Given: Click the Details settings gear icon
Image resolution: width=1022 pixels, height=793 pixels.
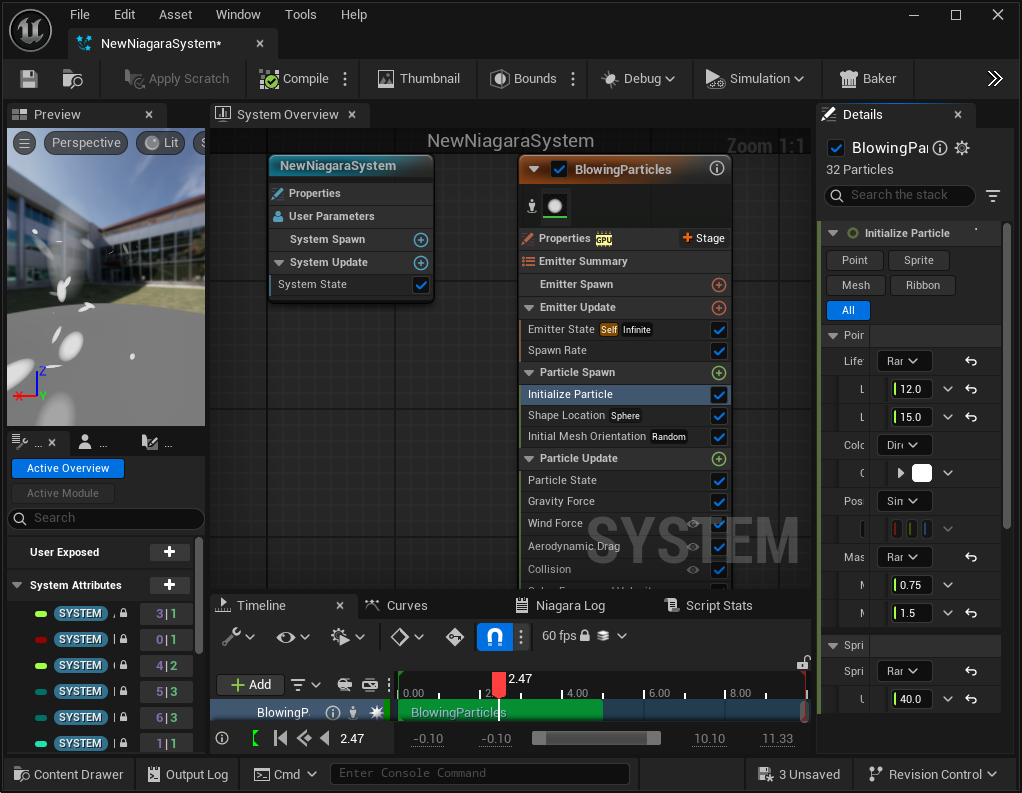Looking at the screenshot, I should point(962,148).
